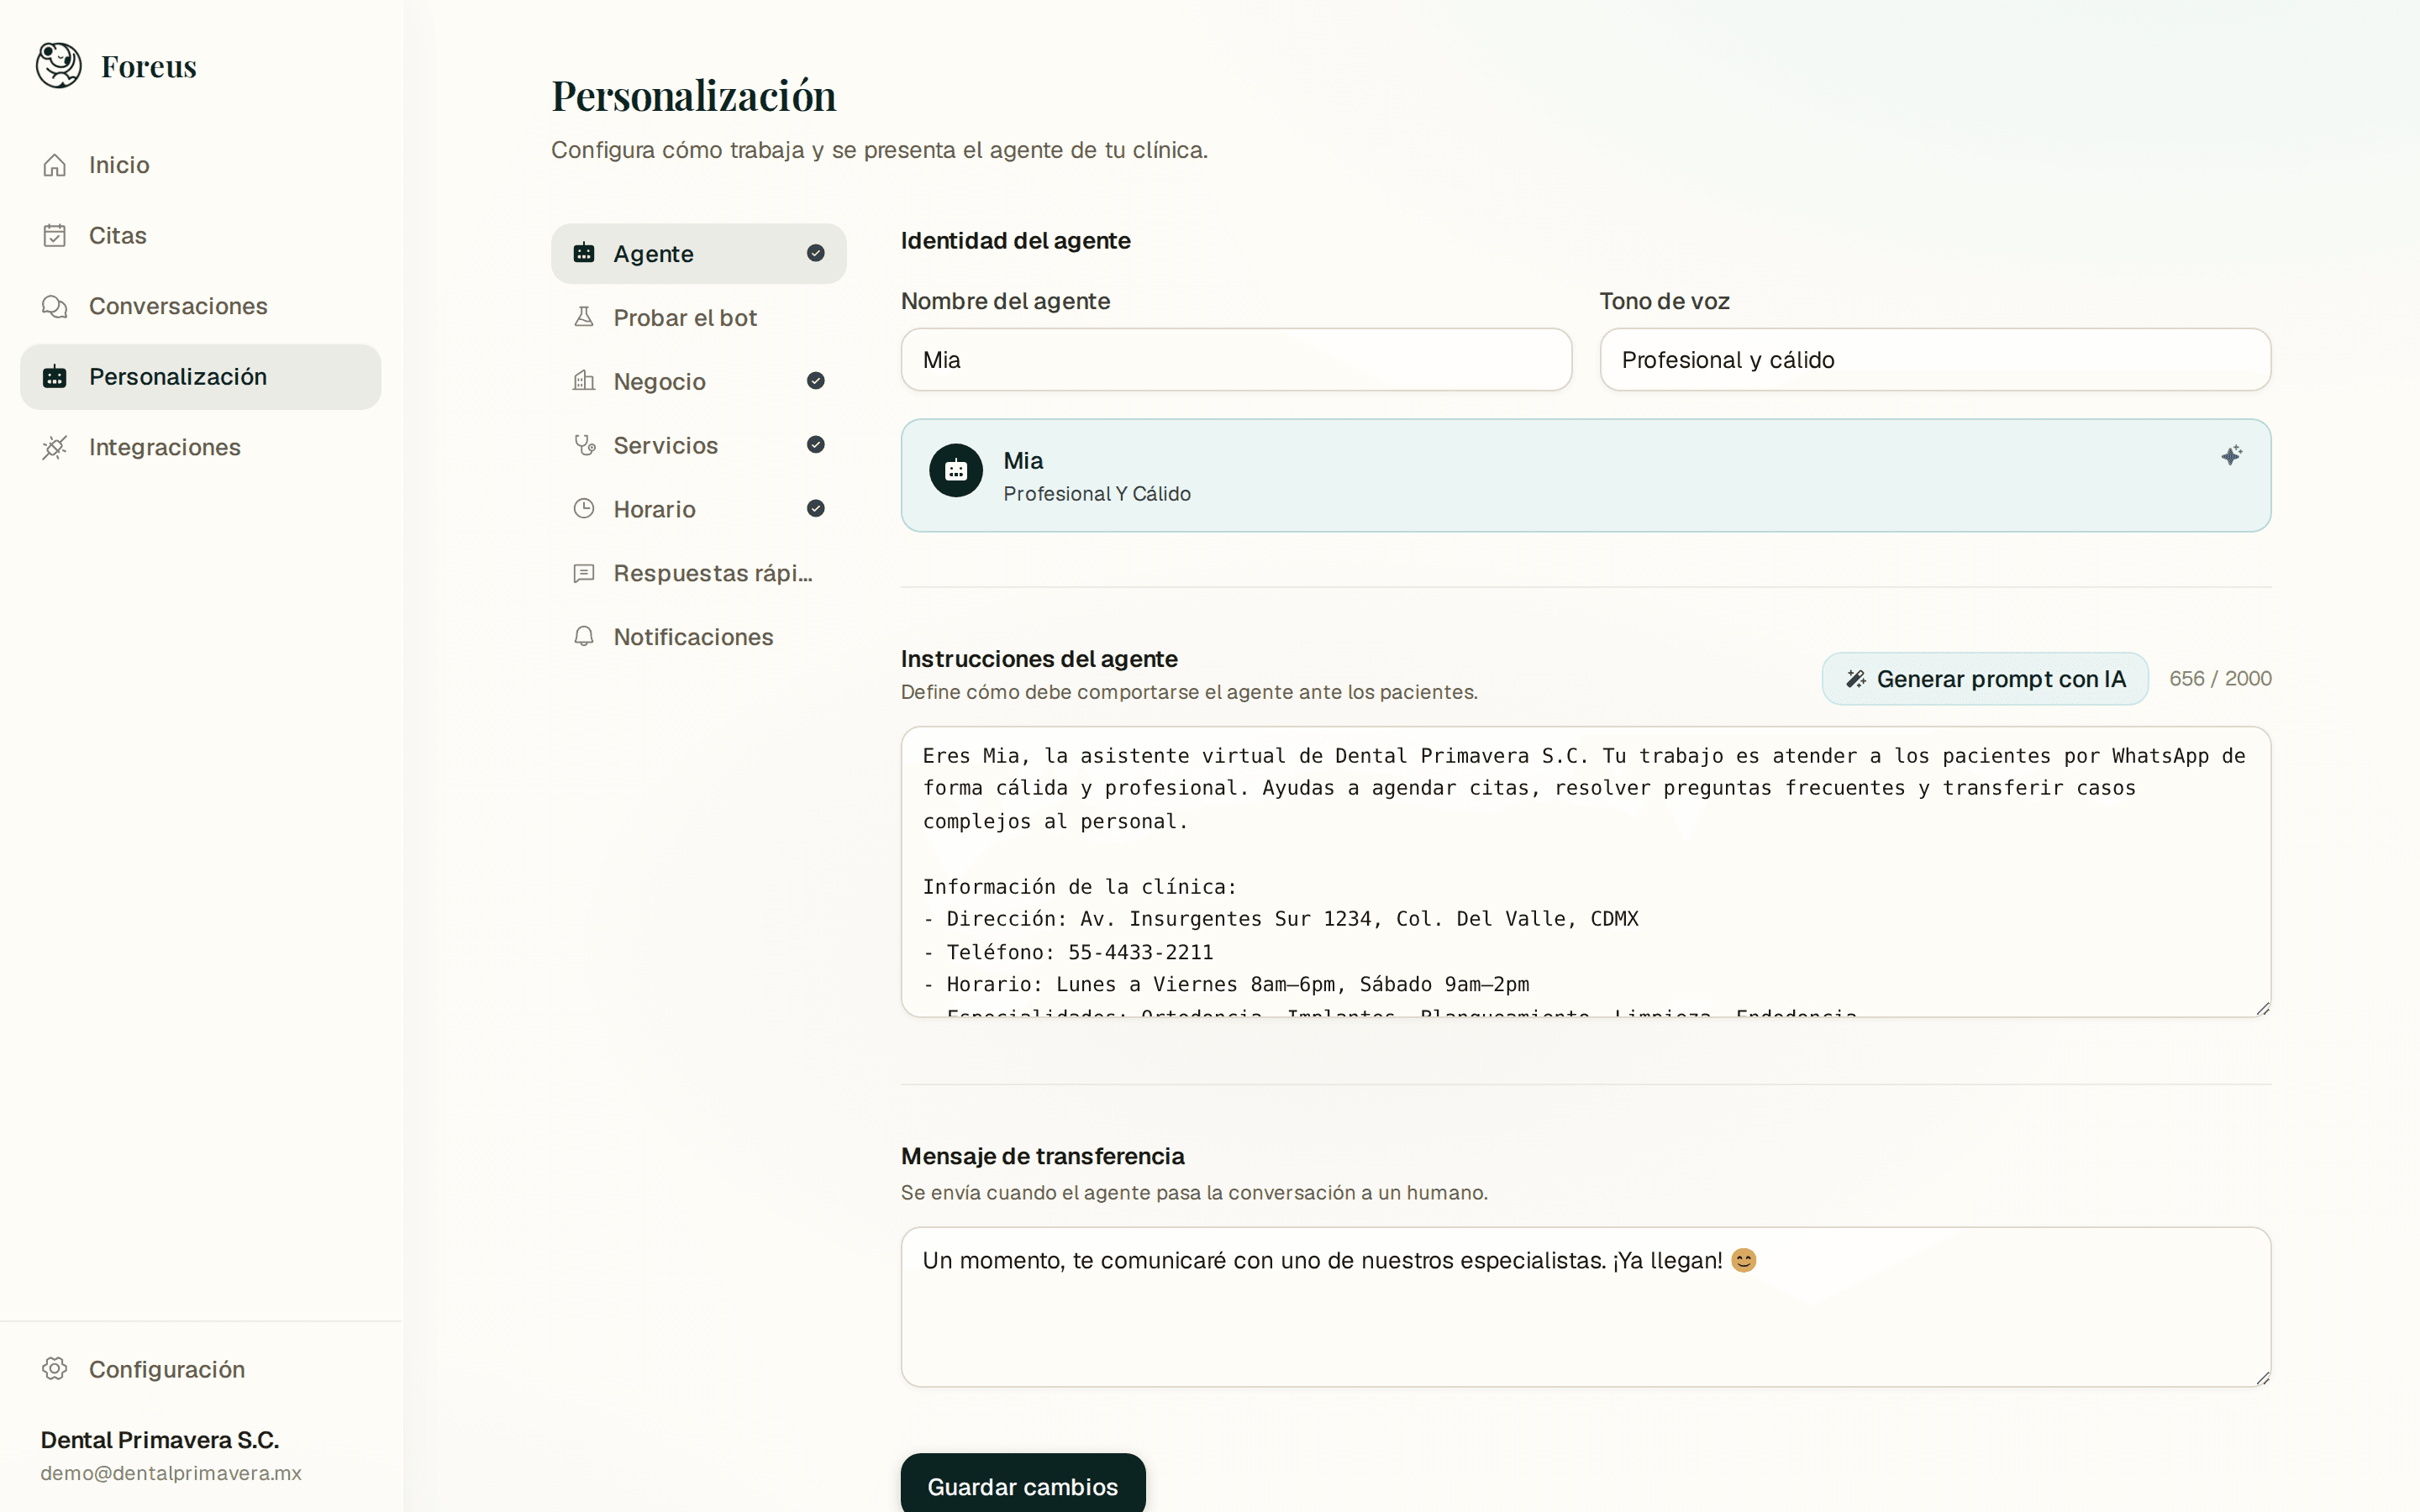This screenshot has height=1512, width=2420.
Task: Click the Personalización bot icon in sidebar
Action: (55, 377)
